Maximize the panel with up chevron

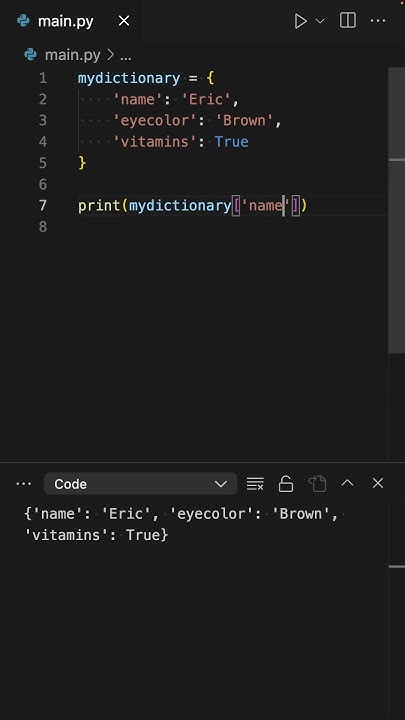point(347,483)
